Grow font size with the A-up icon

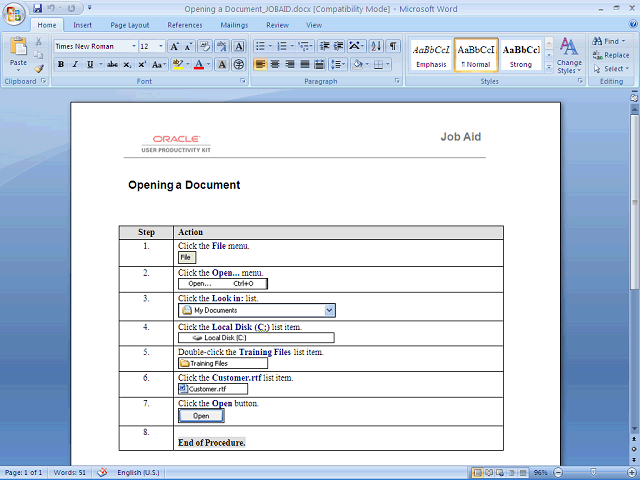tap(174, 47)
